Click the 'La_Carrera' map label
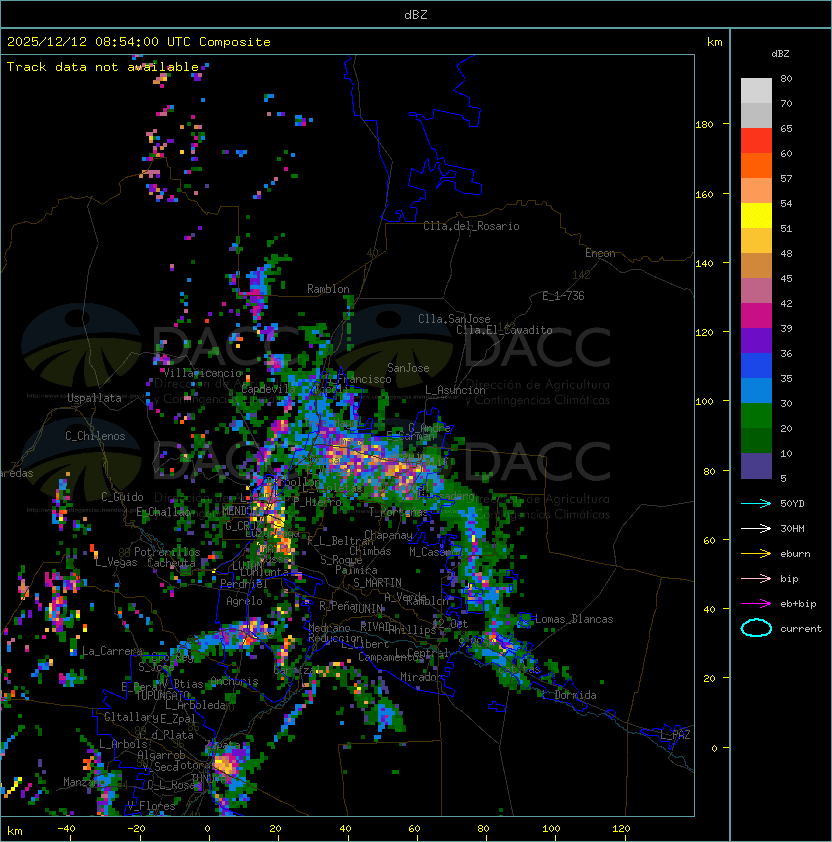832x842 pixels. point(112,651)
